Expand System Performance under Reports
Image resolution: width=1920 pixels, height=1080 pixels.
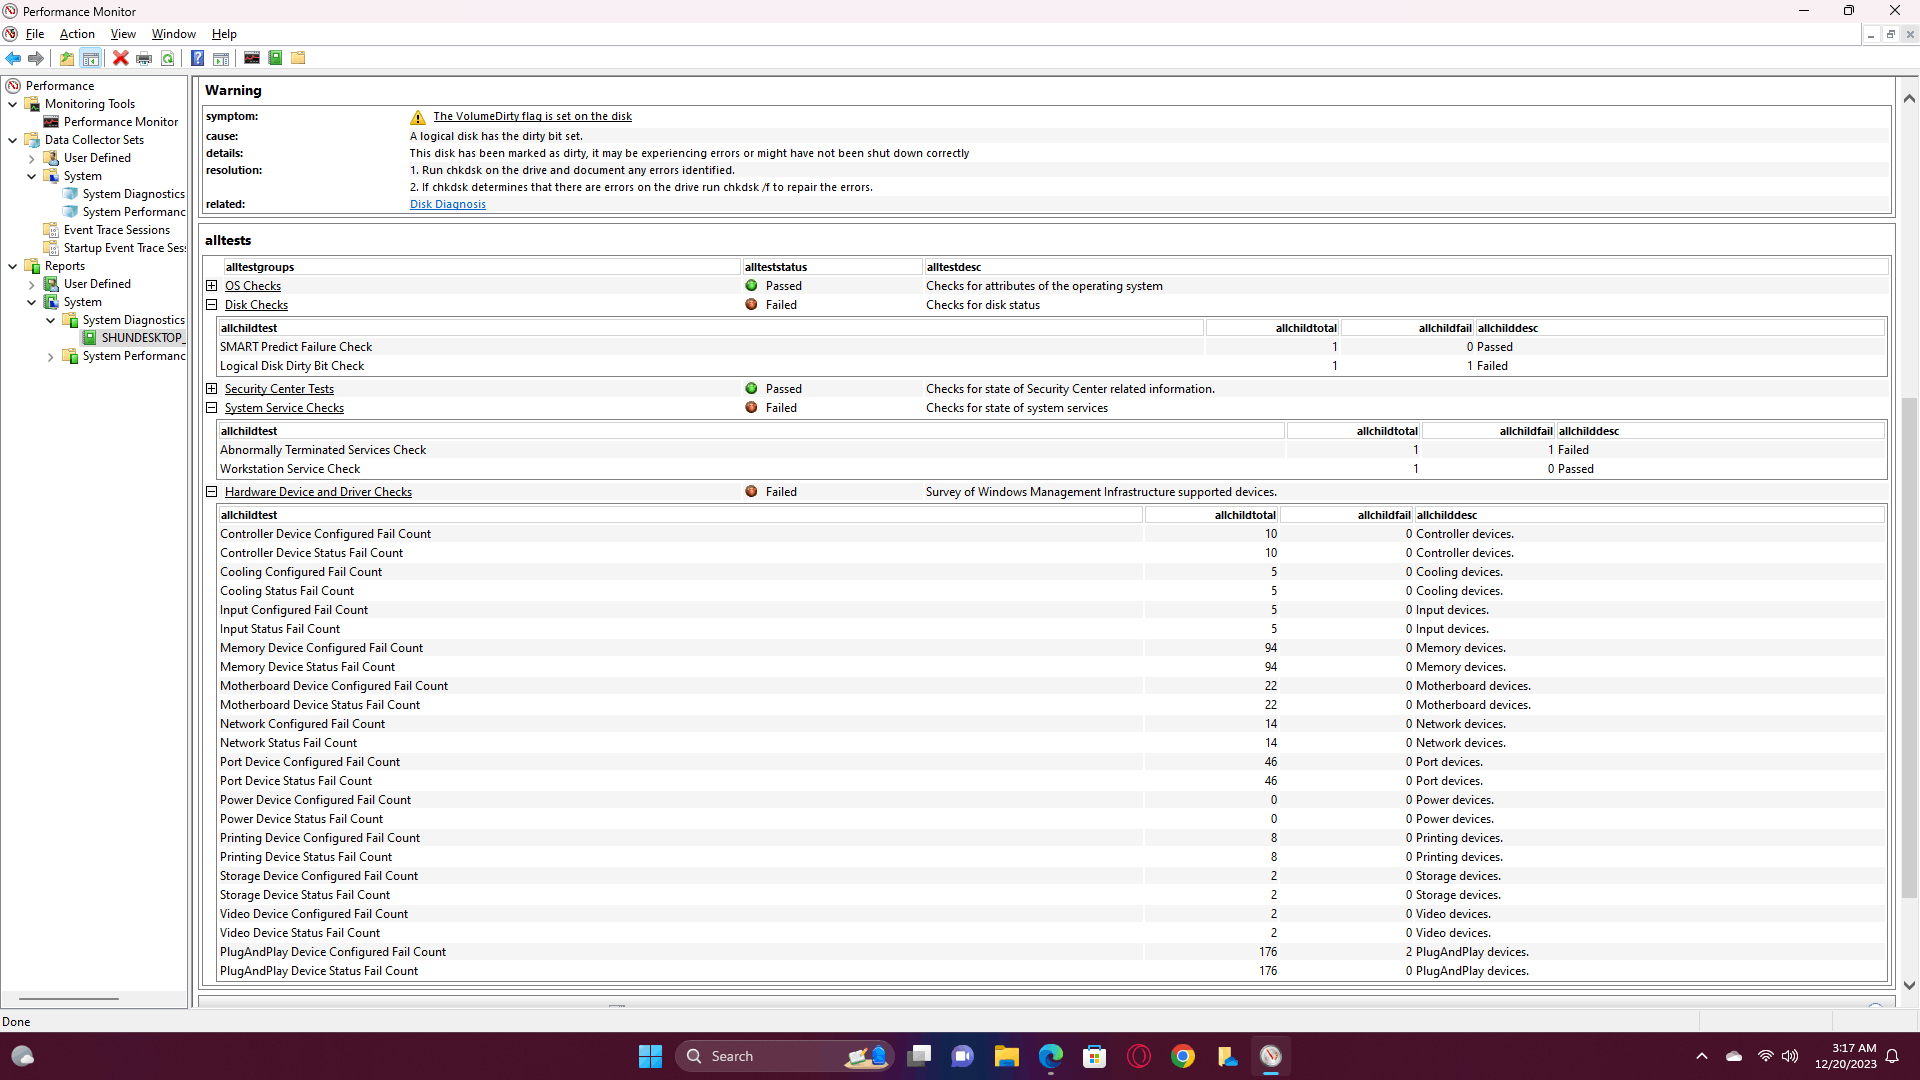click(x=50, y=357)
